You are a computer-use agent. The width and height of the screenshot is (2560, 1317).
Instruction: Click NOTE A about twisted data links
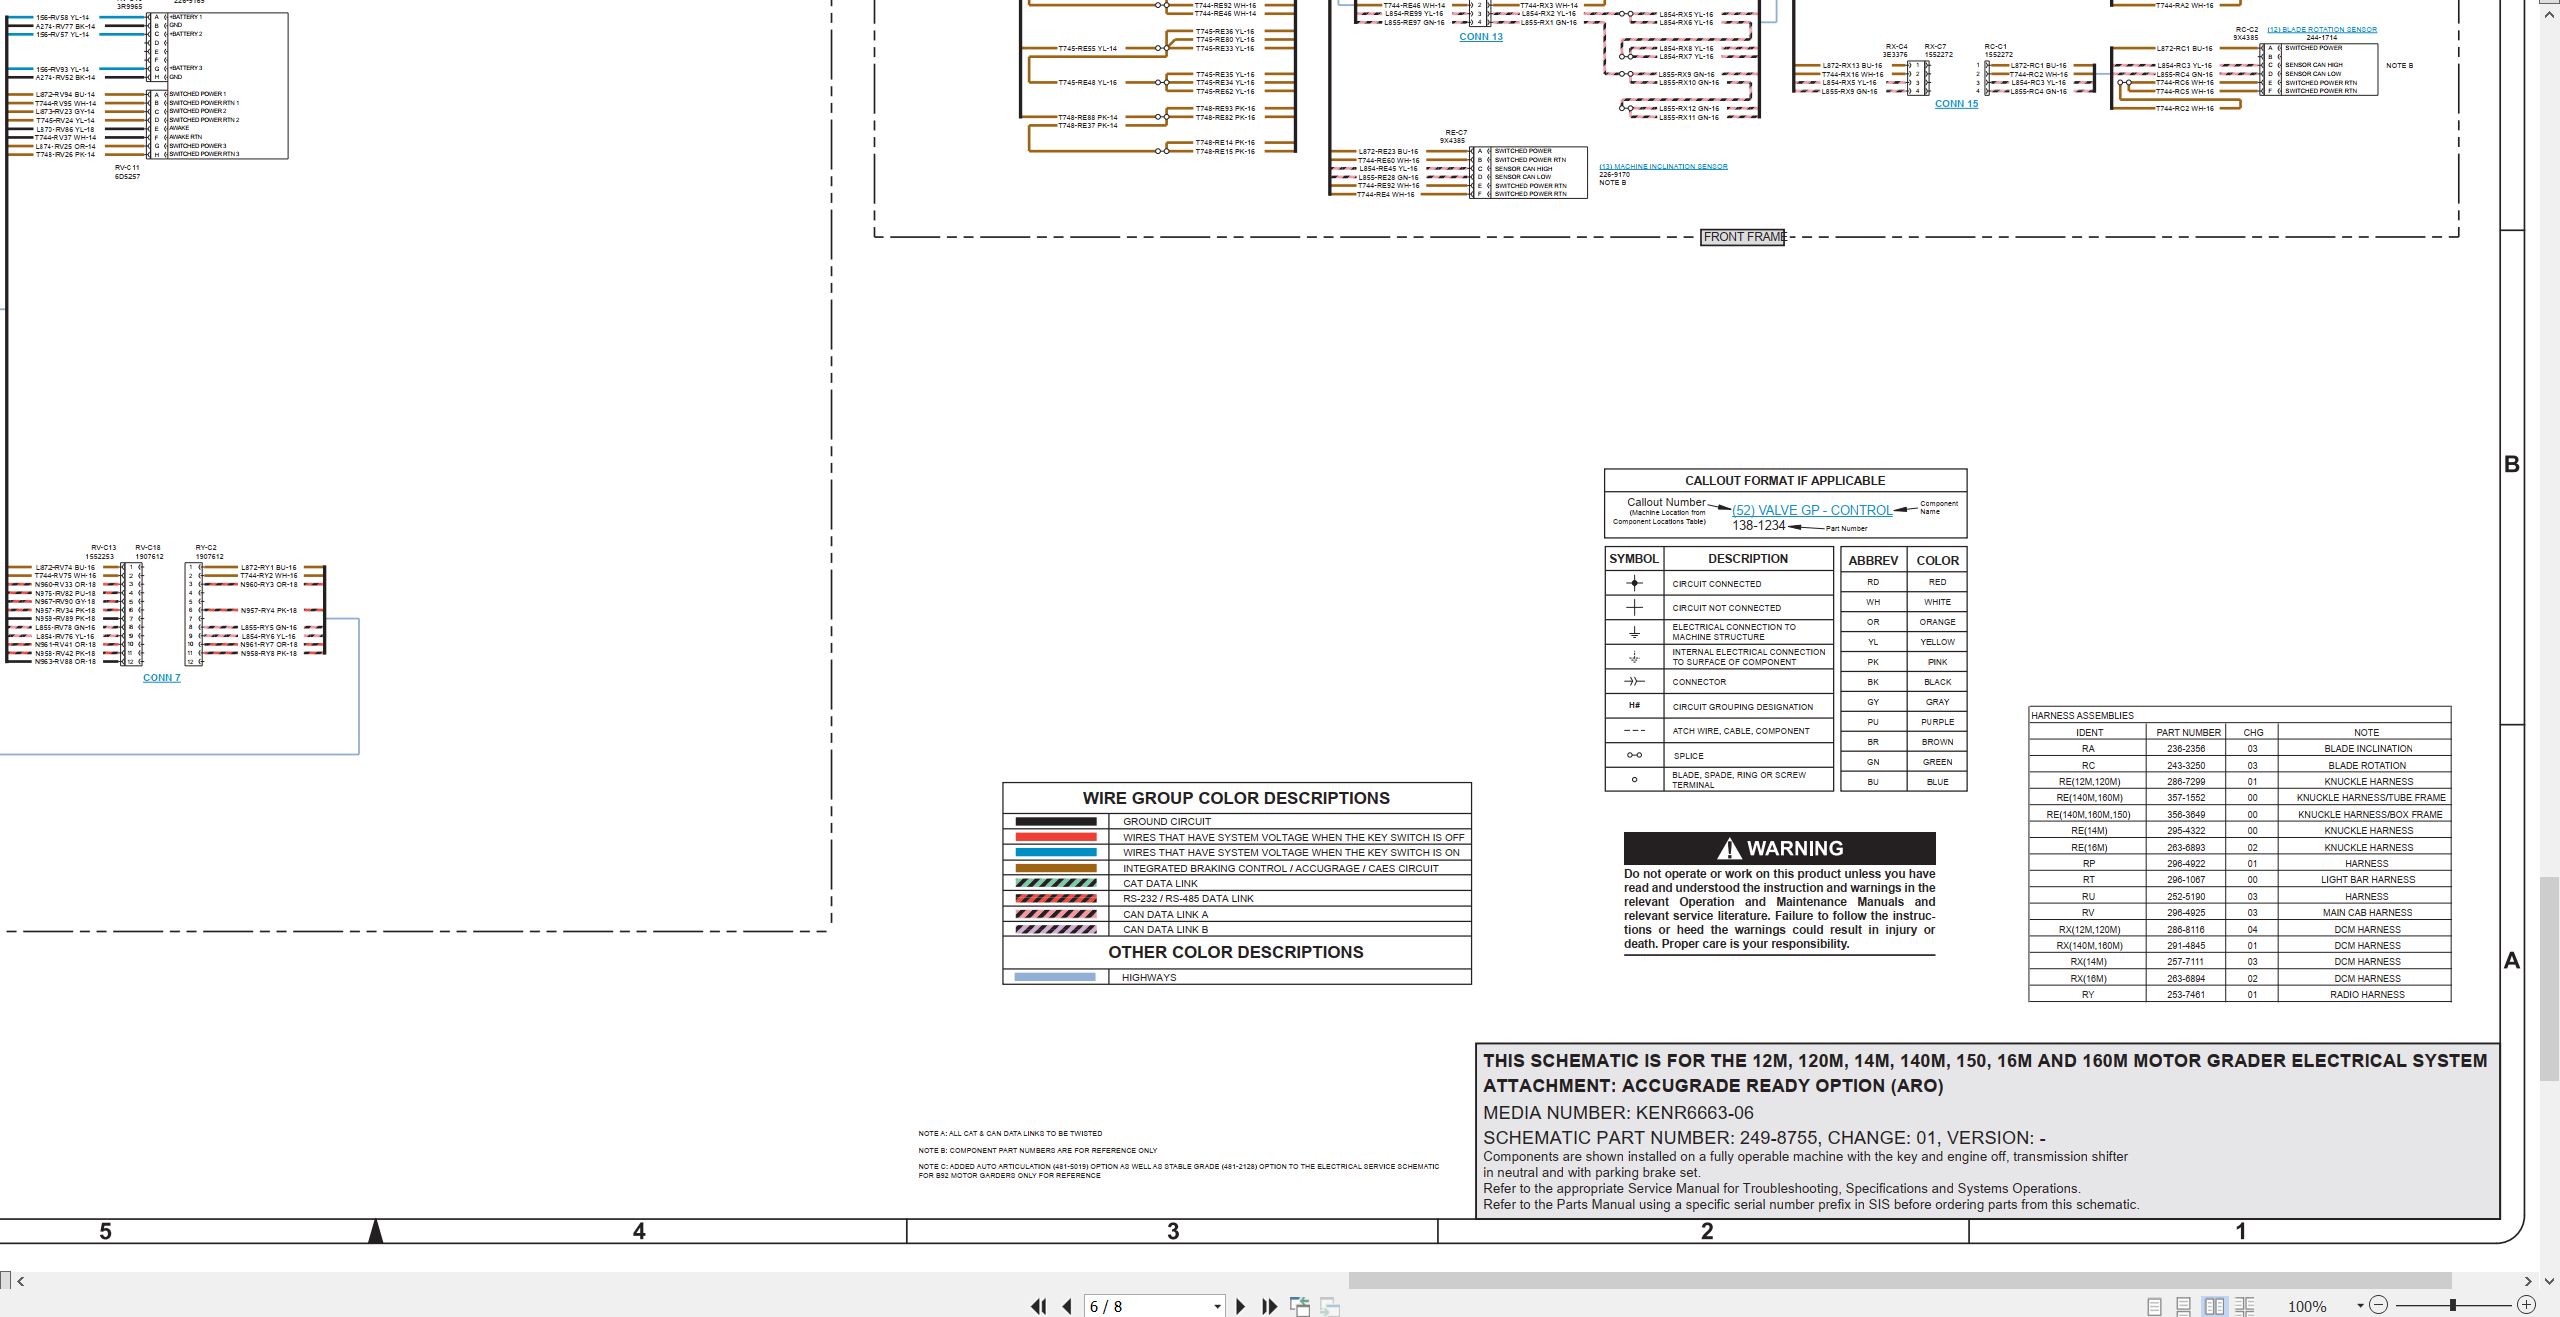(x=1010, y=1134)
